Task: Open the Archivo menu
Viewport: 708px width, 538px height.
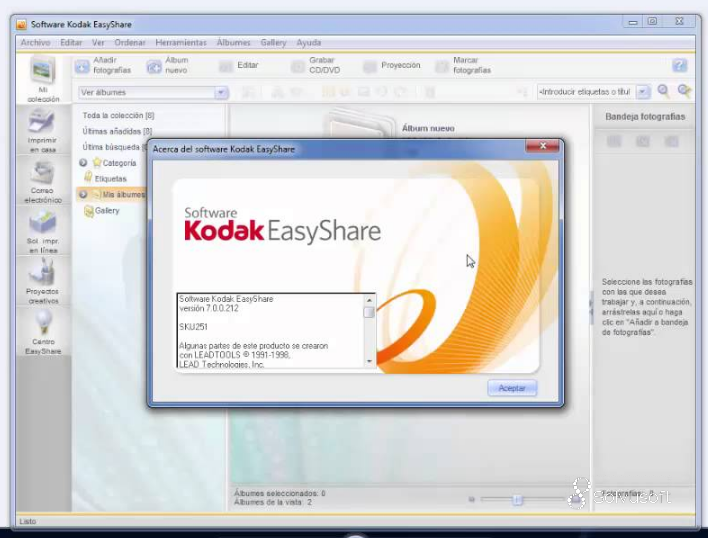Action: pos(35,42)
